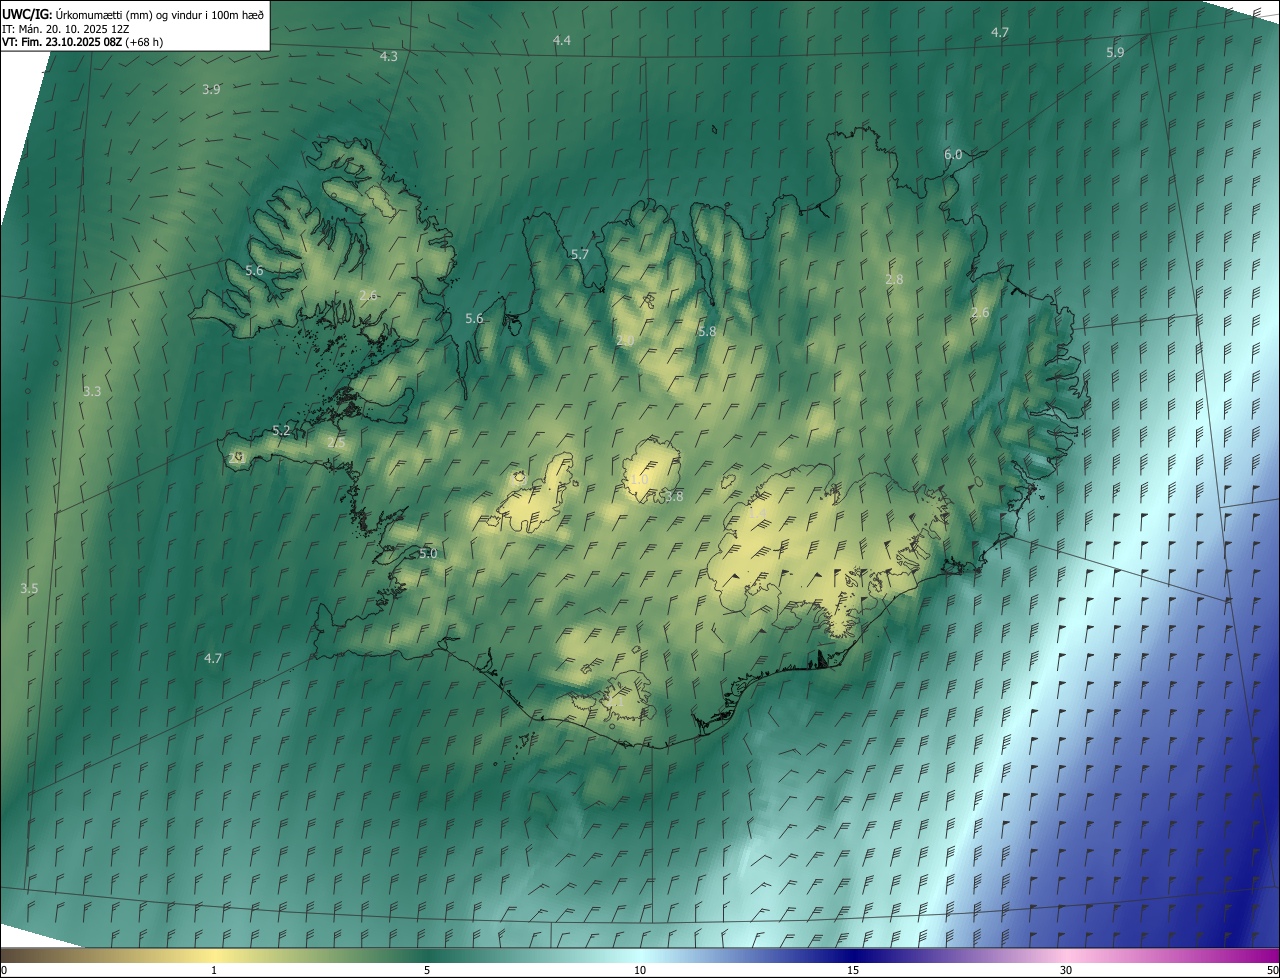Screen dimensions: 1280x978
Task: Click the 'VT: Fim. 23.10.2025 08Z (+68 h)' line
Action: click(x=82, y=42)
